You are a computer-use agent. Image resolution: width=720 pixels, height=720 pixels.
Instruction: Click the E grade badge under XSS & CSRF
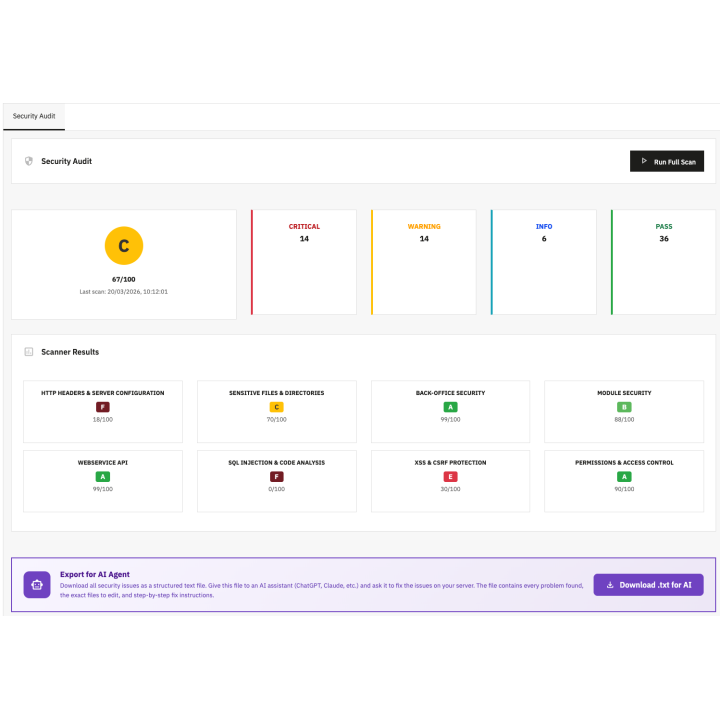click(450, 477)
